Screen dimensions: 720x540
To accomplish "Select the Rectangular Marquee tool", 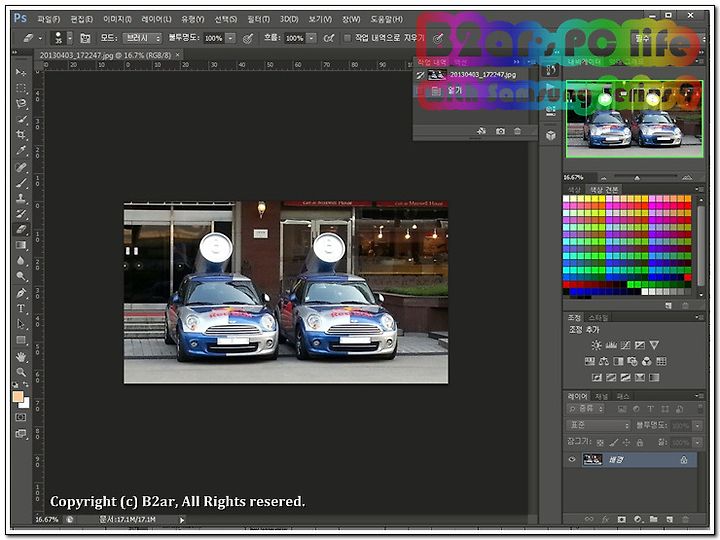I will 21,88.
